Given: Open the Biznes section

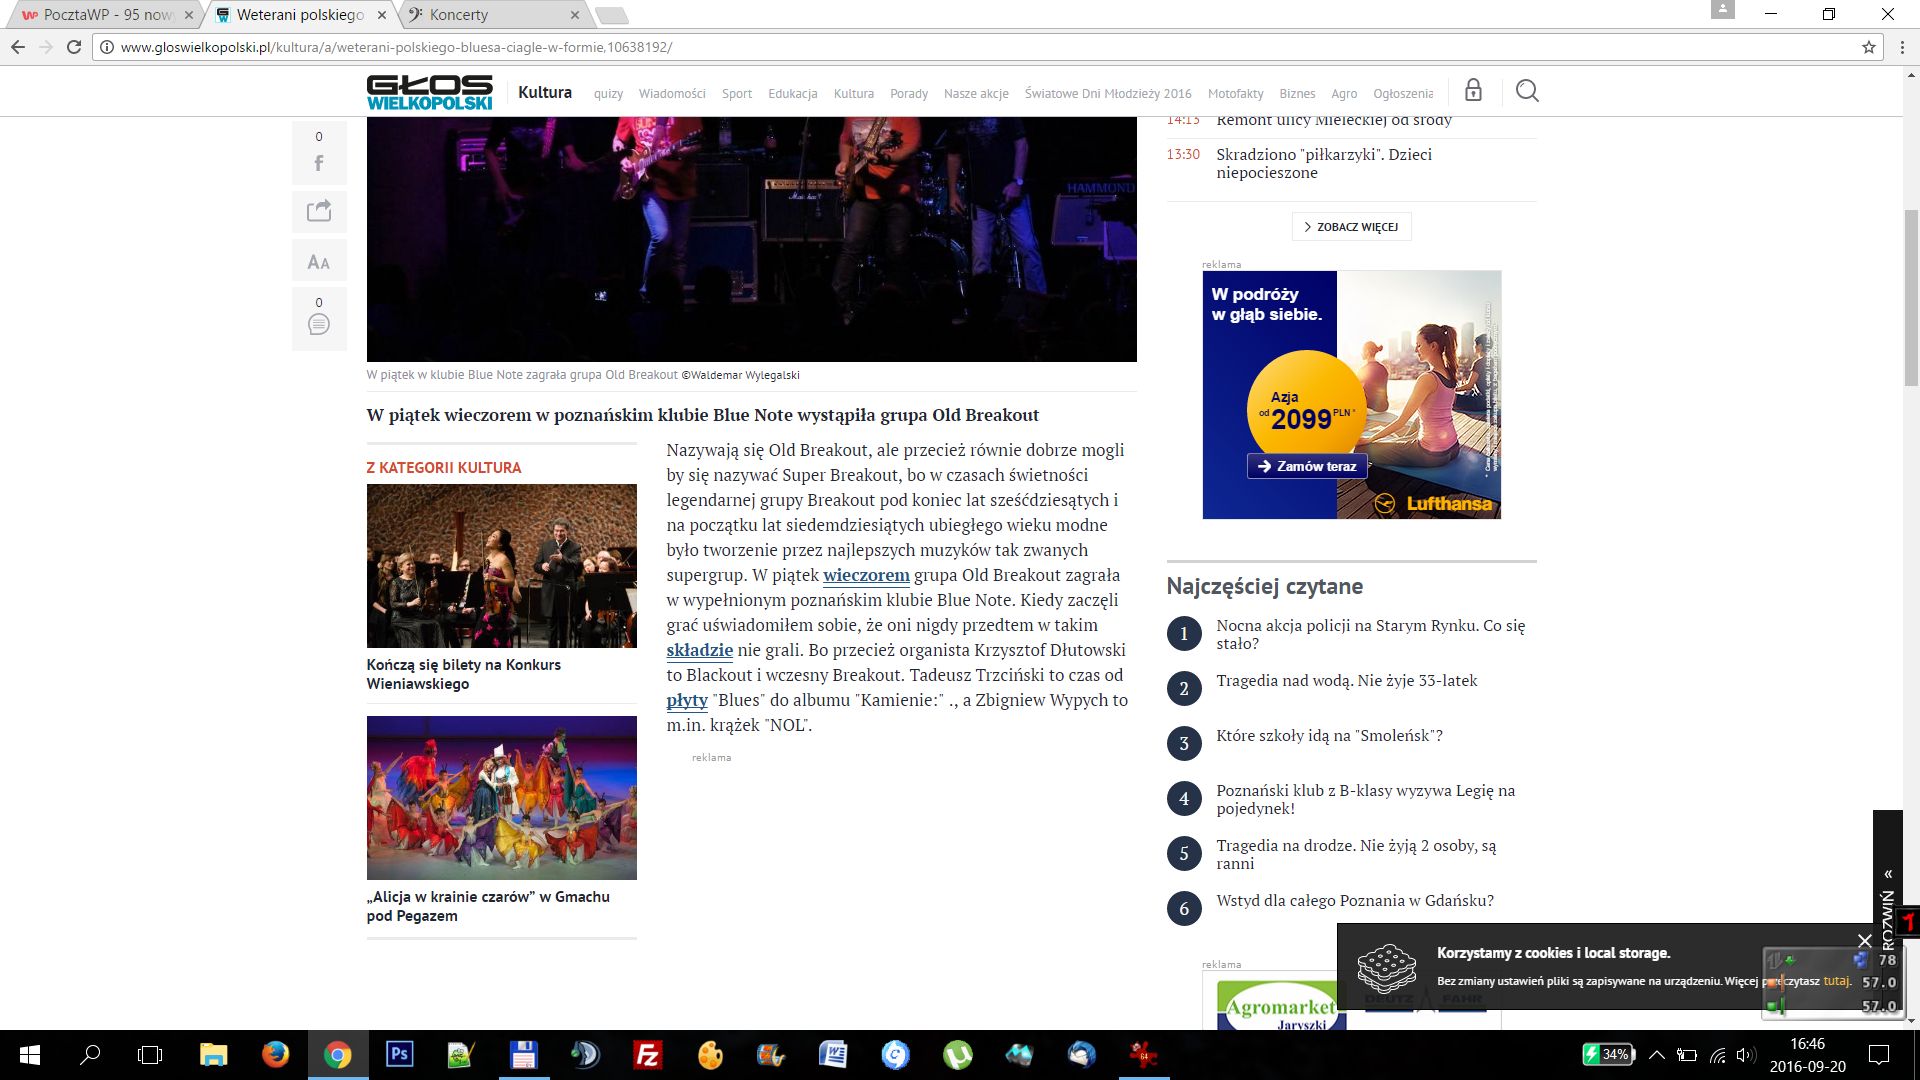Looking at the screenshot, I should (x=1297, y=94).
